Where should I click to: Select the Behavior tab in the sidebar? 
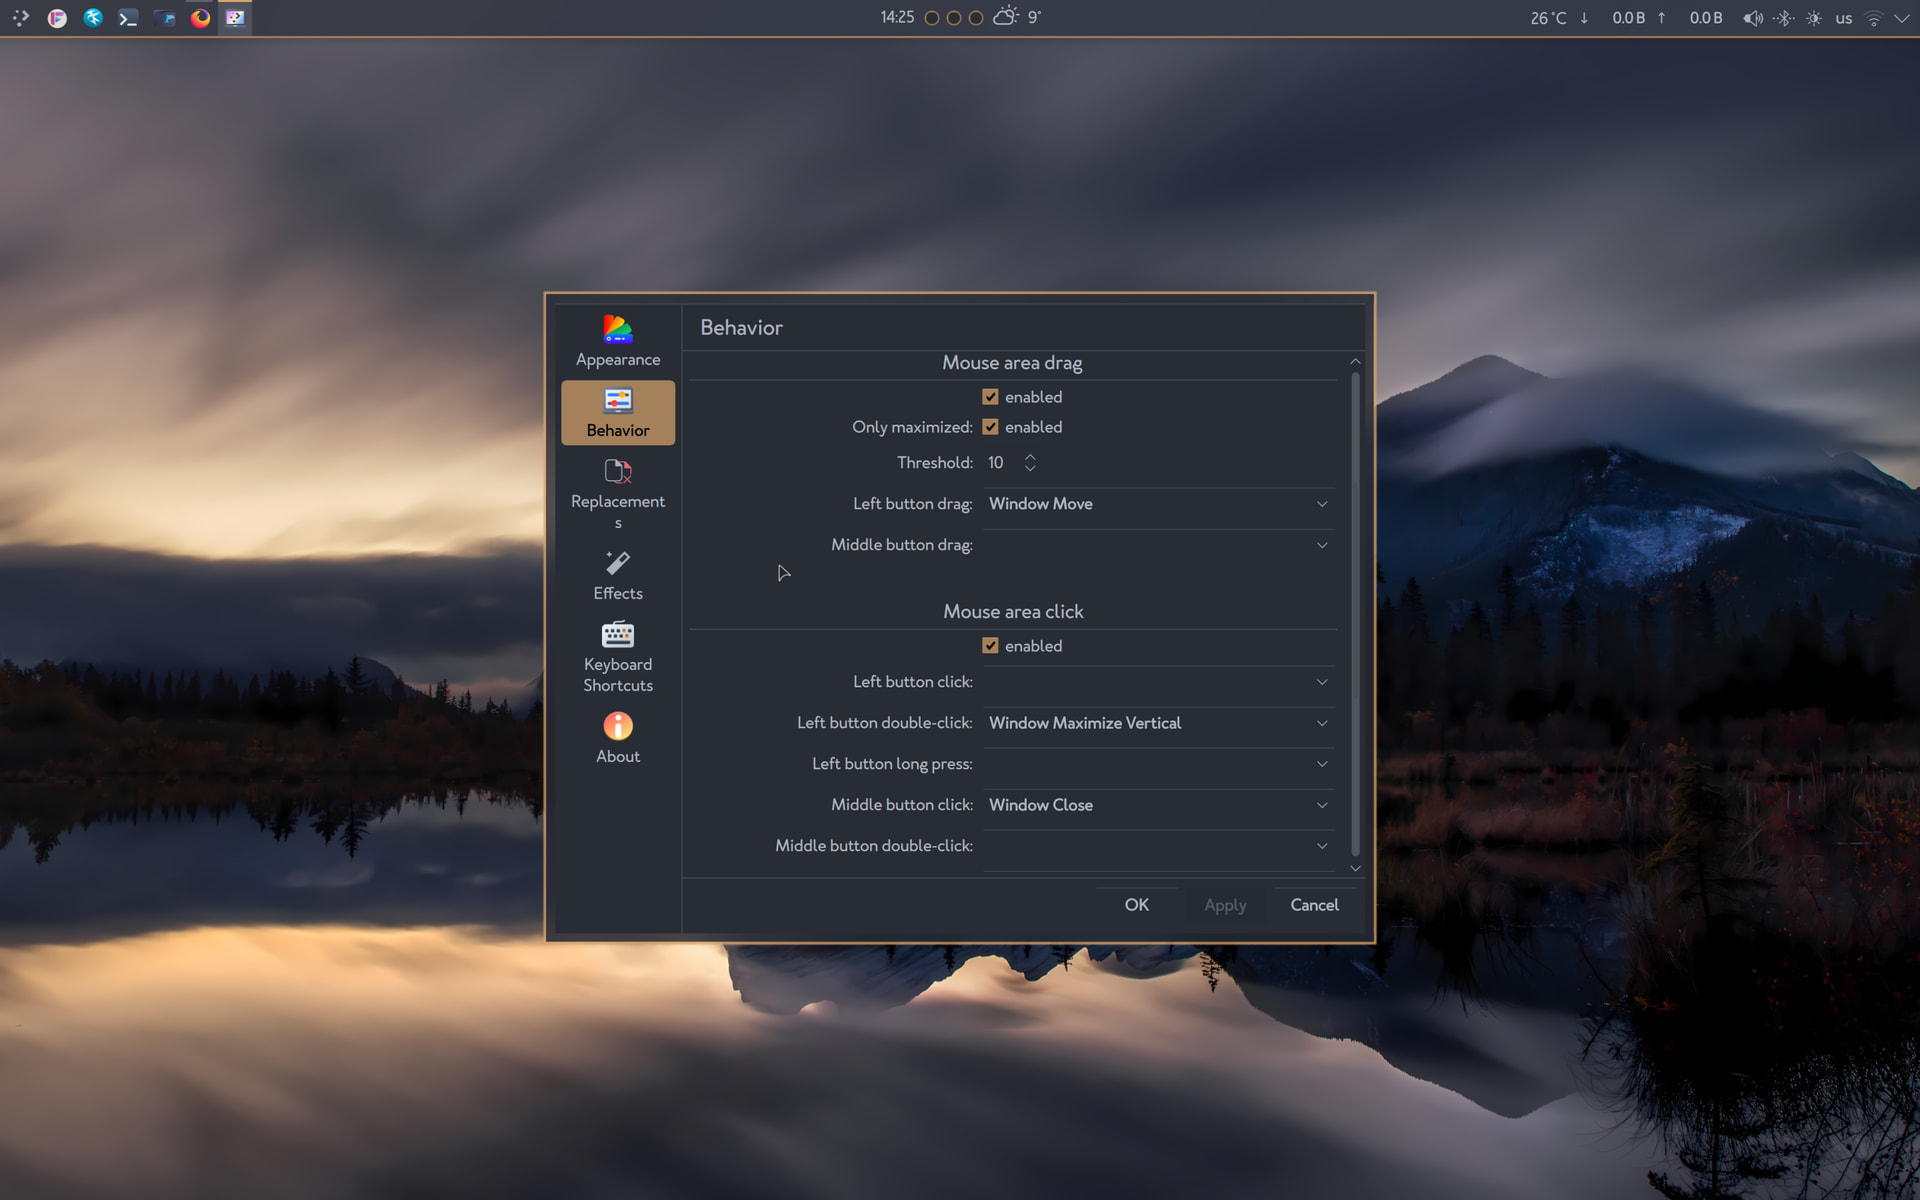[617, 412]
